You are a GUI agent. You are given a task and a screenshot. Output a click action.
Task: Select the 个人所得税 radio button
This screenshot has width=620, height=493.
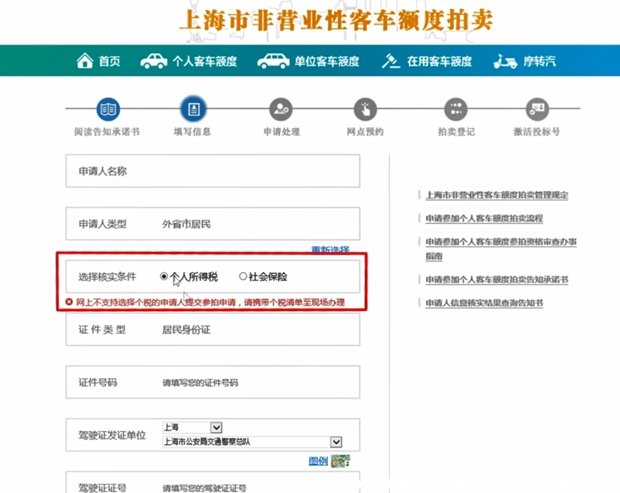164,276
